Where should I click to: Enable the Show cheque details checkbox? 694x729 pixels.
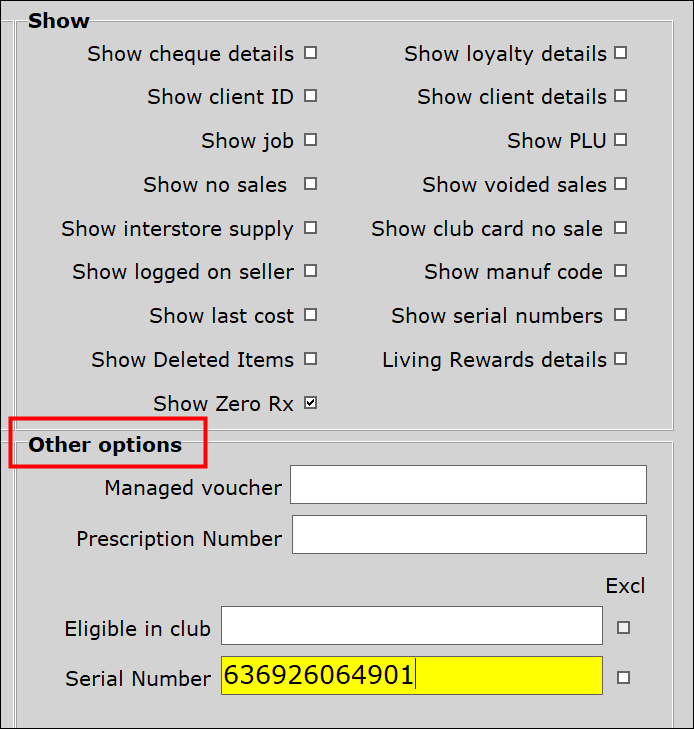click(311, 53)
